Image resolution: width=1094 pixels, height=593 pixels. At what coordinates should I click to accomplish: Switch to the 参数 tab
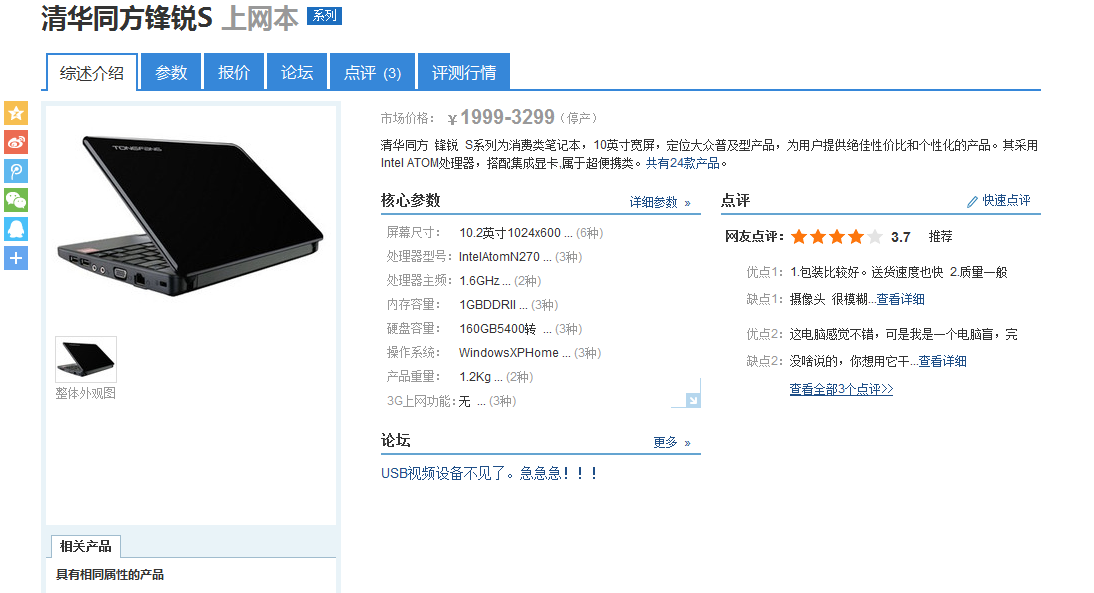coord(171,72)
